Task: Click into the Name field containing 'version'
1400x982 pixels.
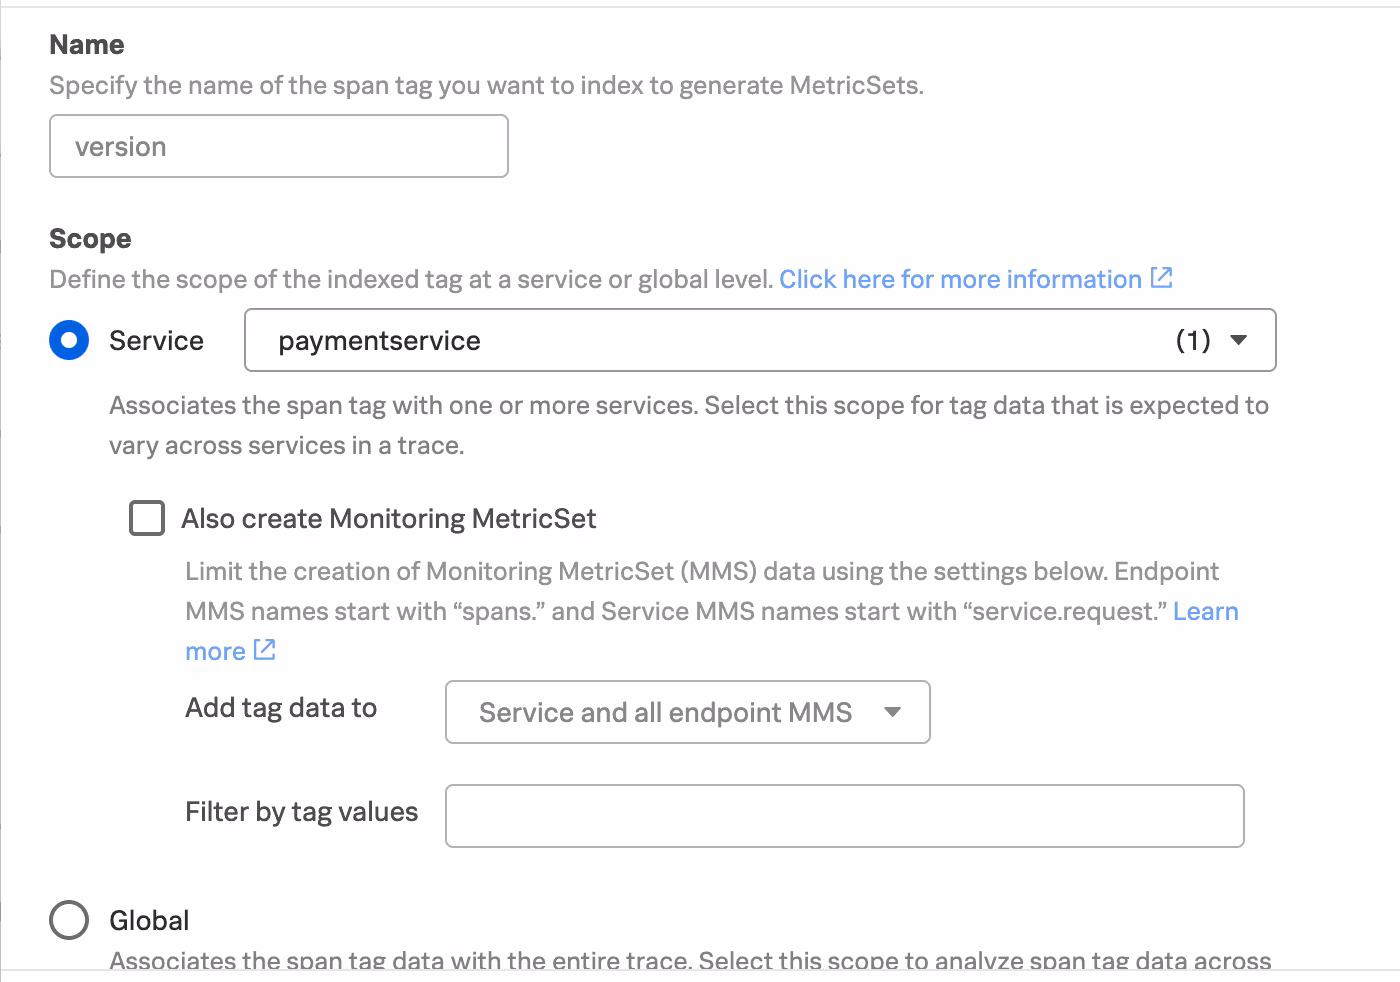Action: [279, 147]
